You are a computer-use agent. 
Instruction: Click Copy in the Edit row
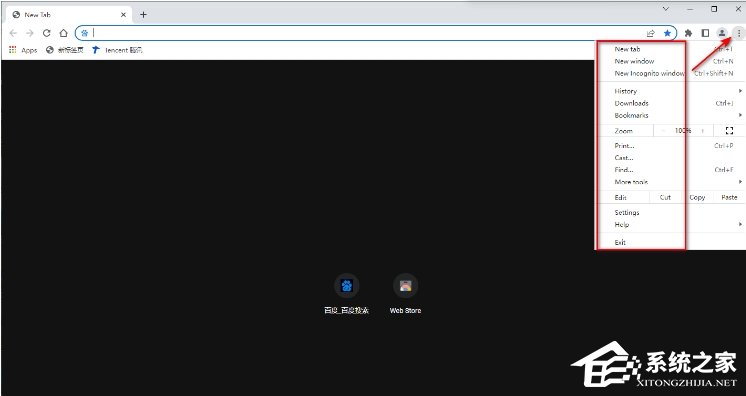tap(697, 197)
